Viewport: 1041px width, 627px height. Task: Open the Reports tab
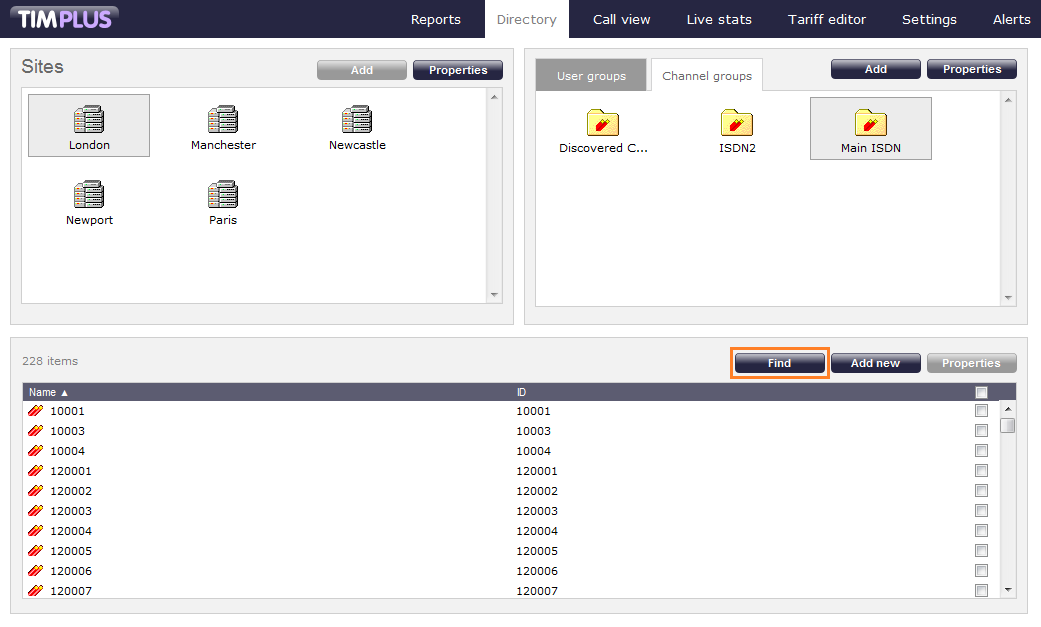pos(436,19)
